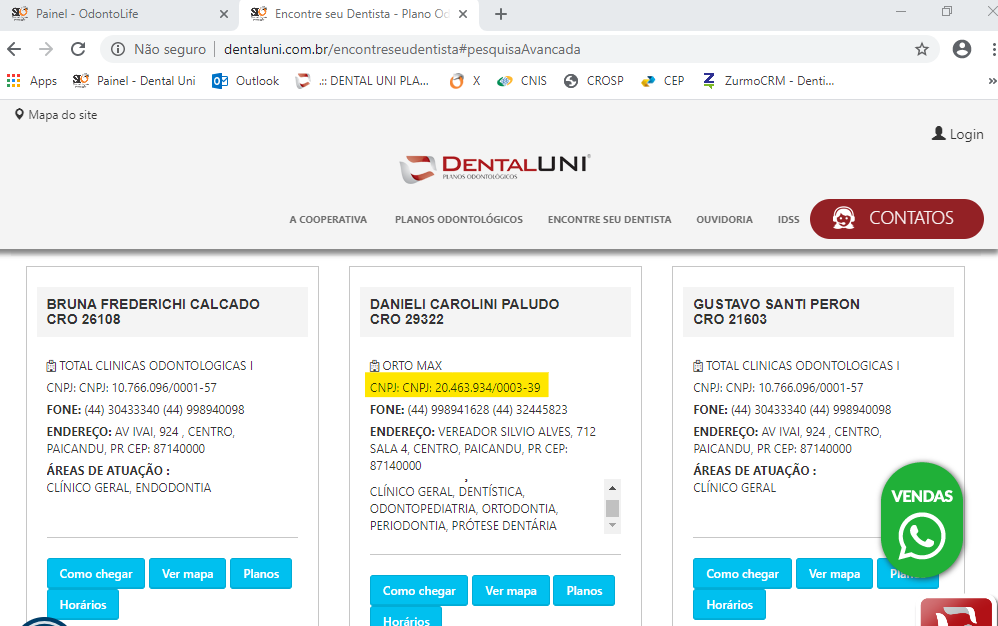This screenshot has height=626, width=998.
Task: Open 'A COOPERATIVA' menu item
Action: [328, 219]
